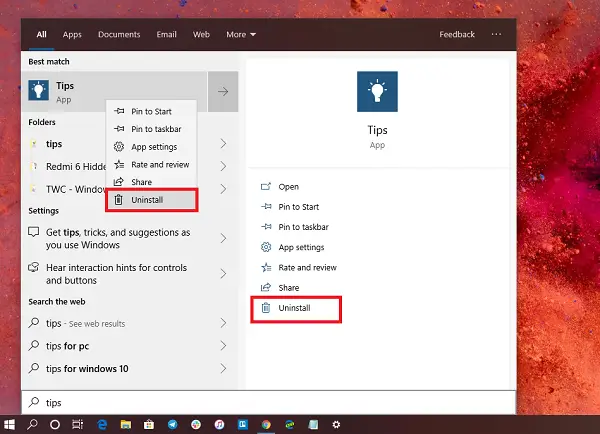Open File Explorer from the taskbar

click(x=126, y=424)
